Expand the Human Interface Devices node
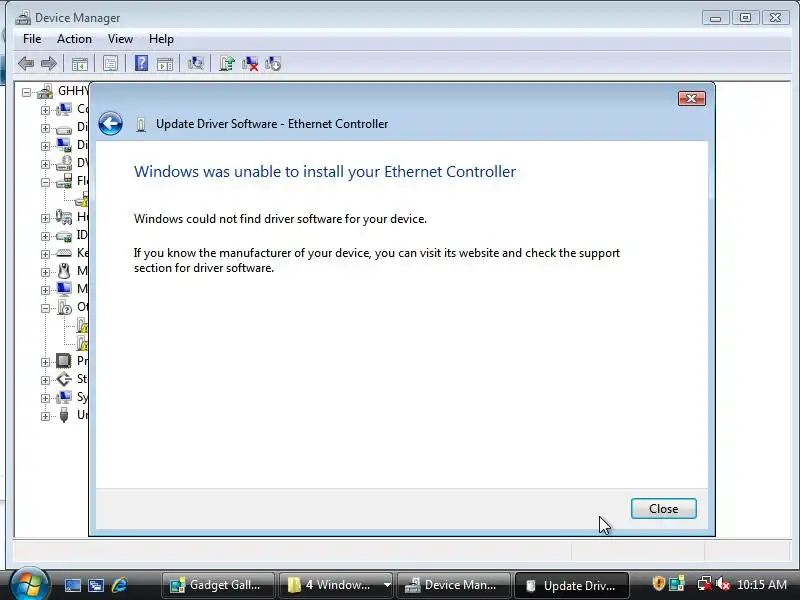This screenshot has height=600, width=800. tap(45, 218)
